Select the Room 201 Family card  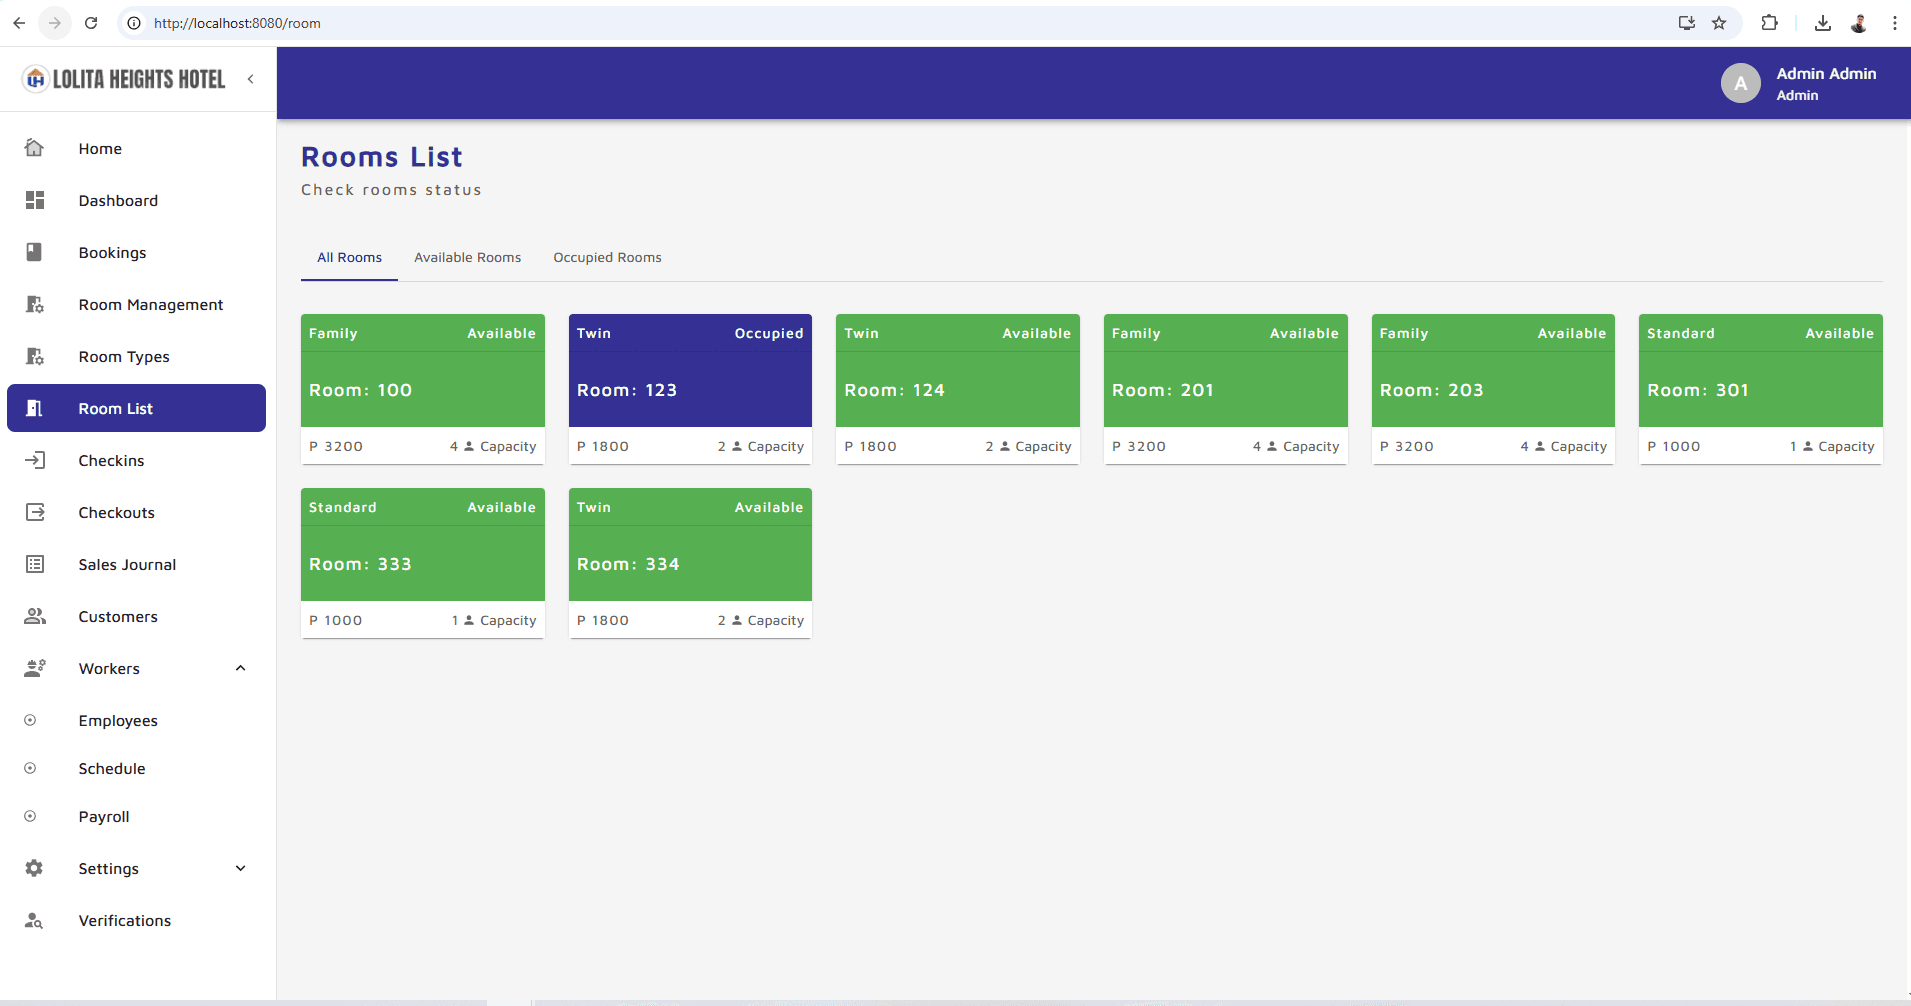coord(1225,389)
